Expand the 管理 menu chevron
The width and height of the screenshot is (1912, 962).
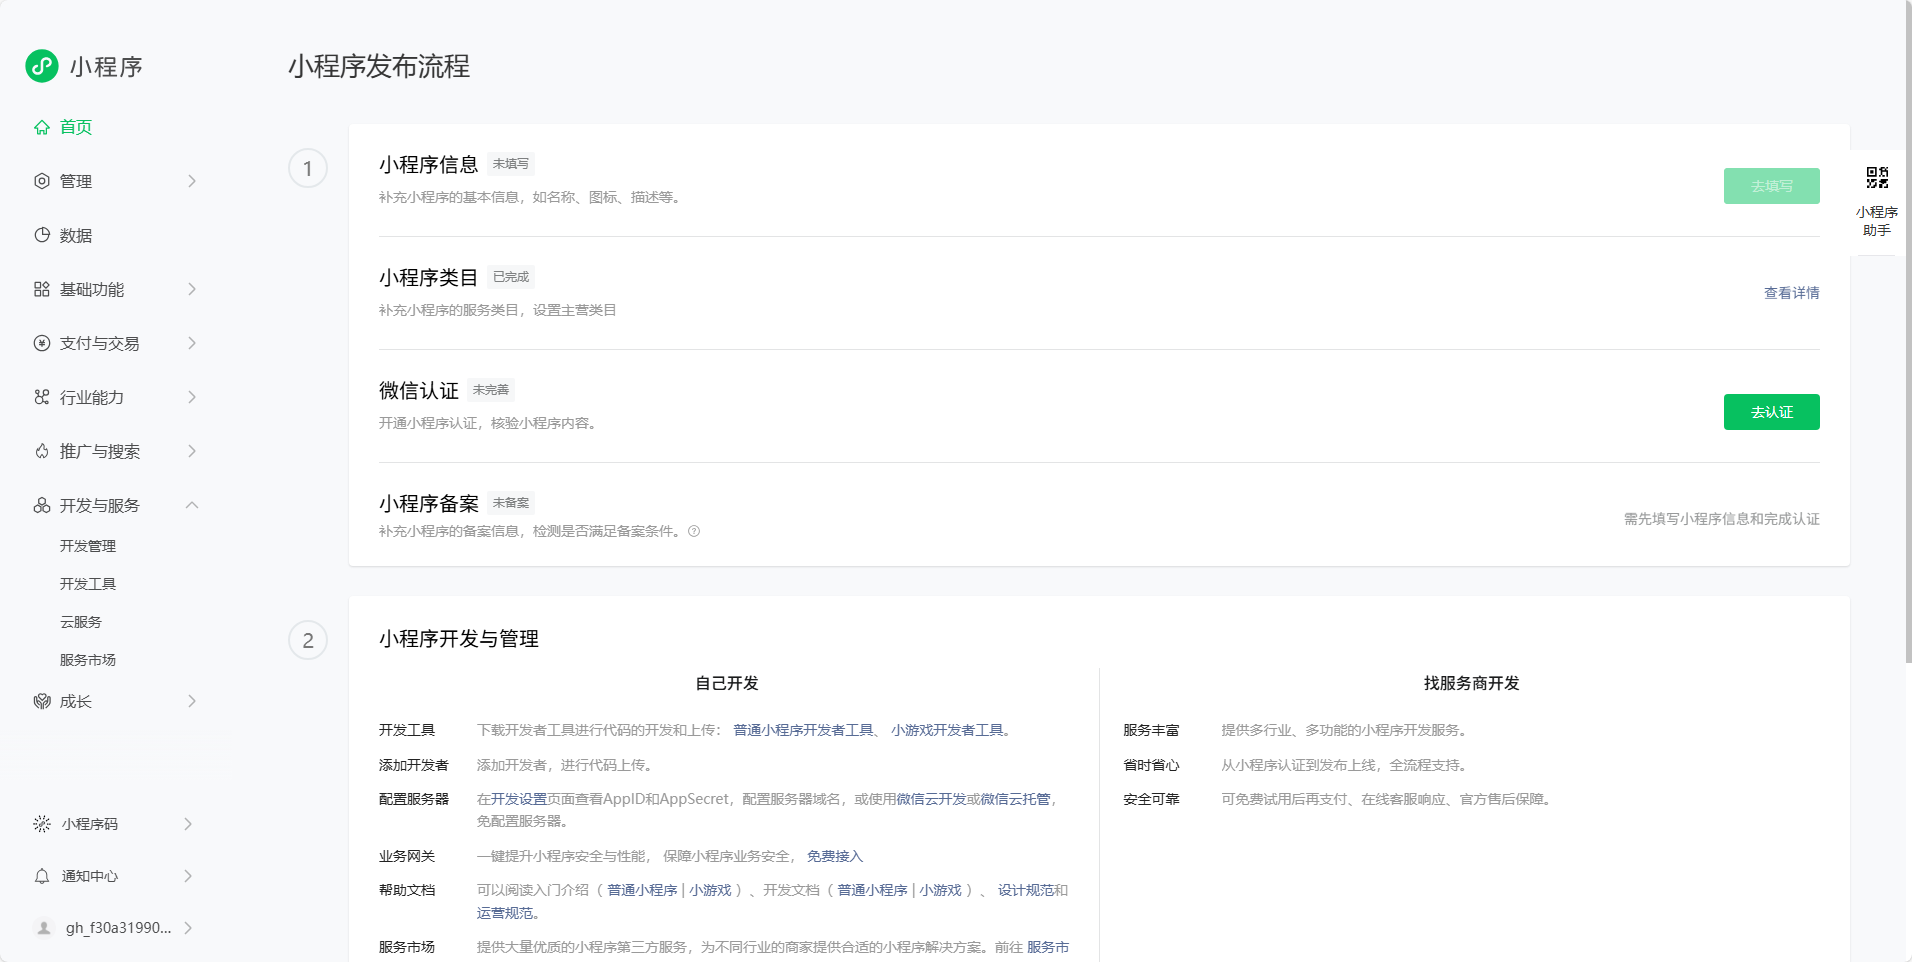pyautogui.click(x=192, y=181)
